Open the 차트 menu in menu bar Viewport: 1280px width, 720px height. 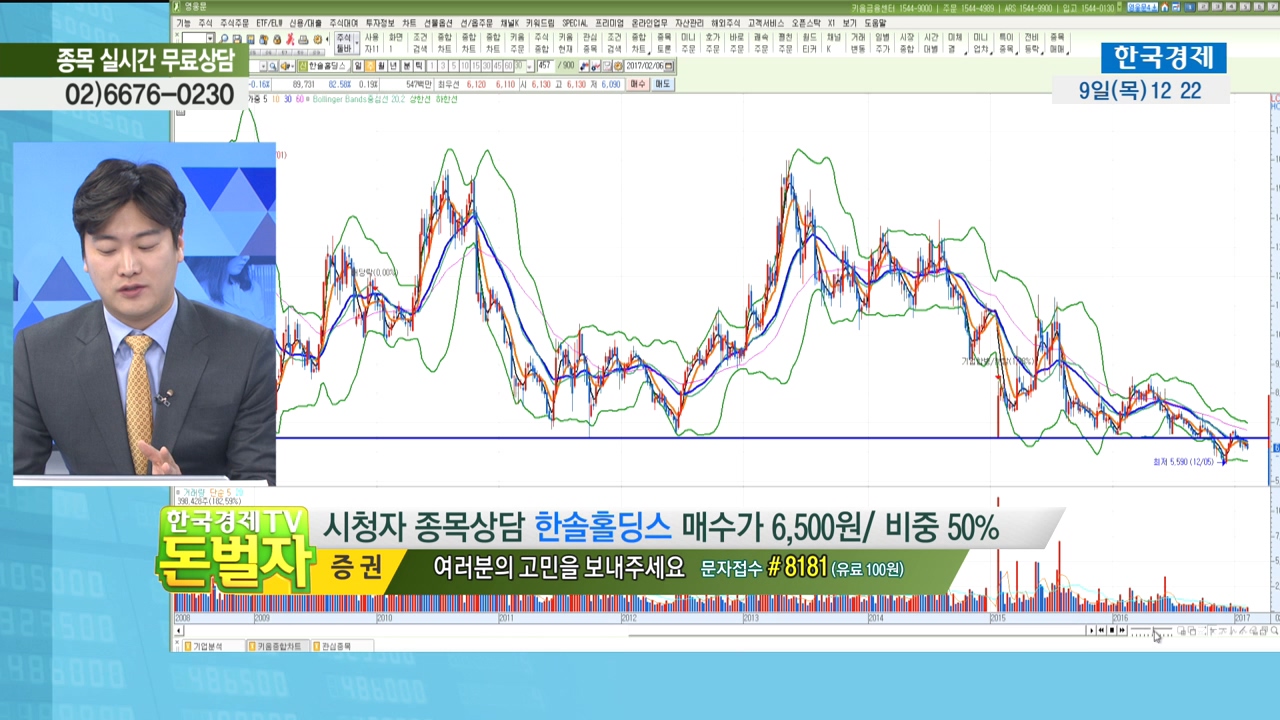point(409,23)
